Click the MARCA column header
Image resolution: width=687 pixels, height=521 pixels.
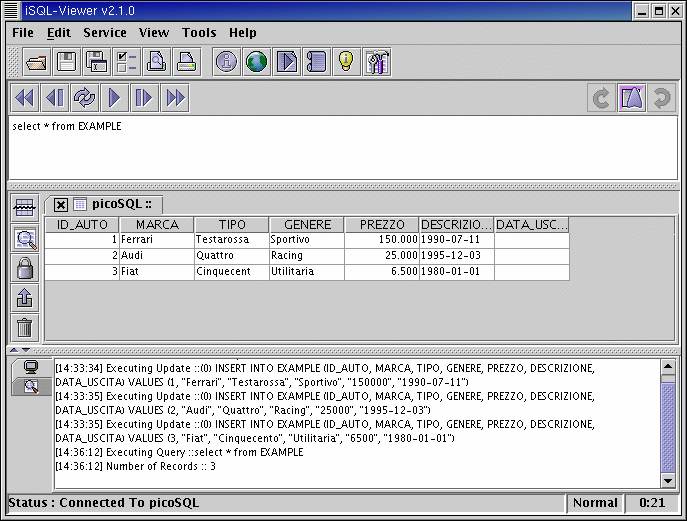tap(157, 225)
